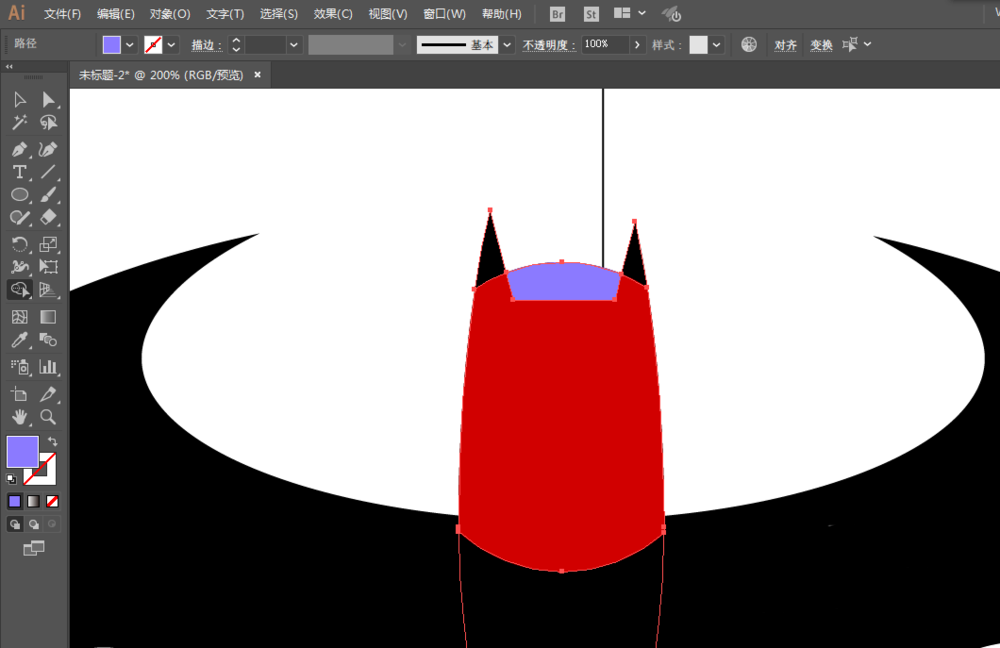Select the Artboard tool

(20, 394)
